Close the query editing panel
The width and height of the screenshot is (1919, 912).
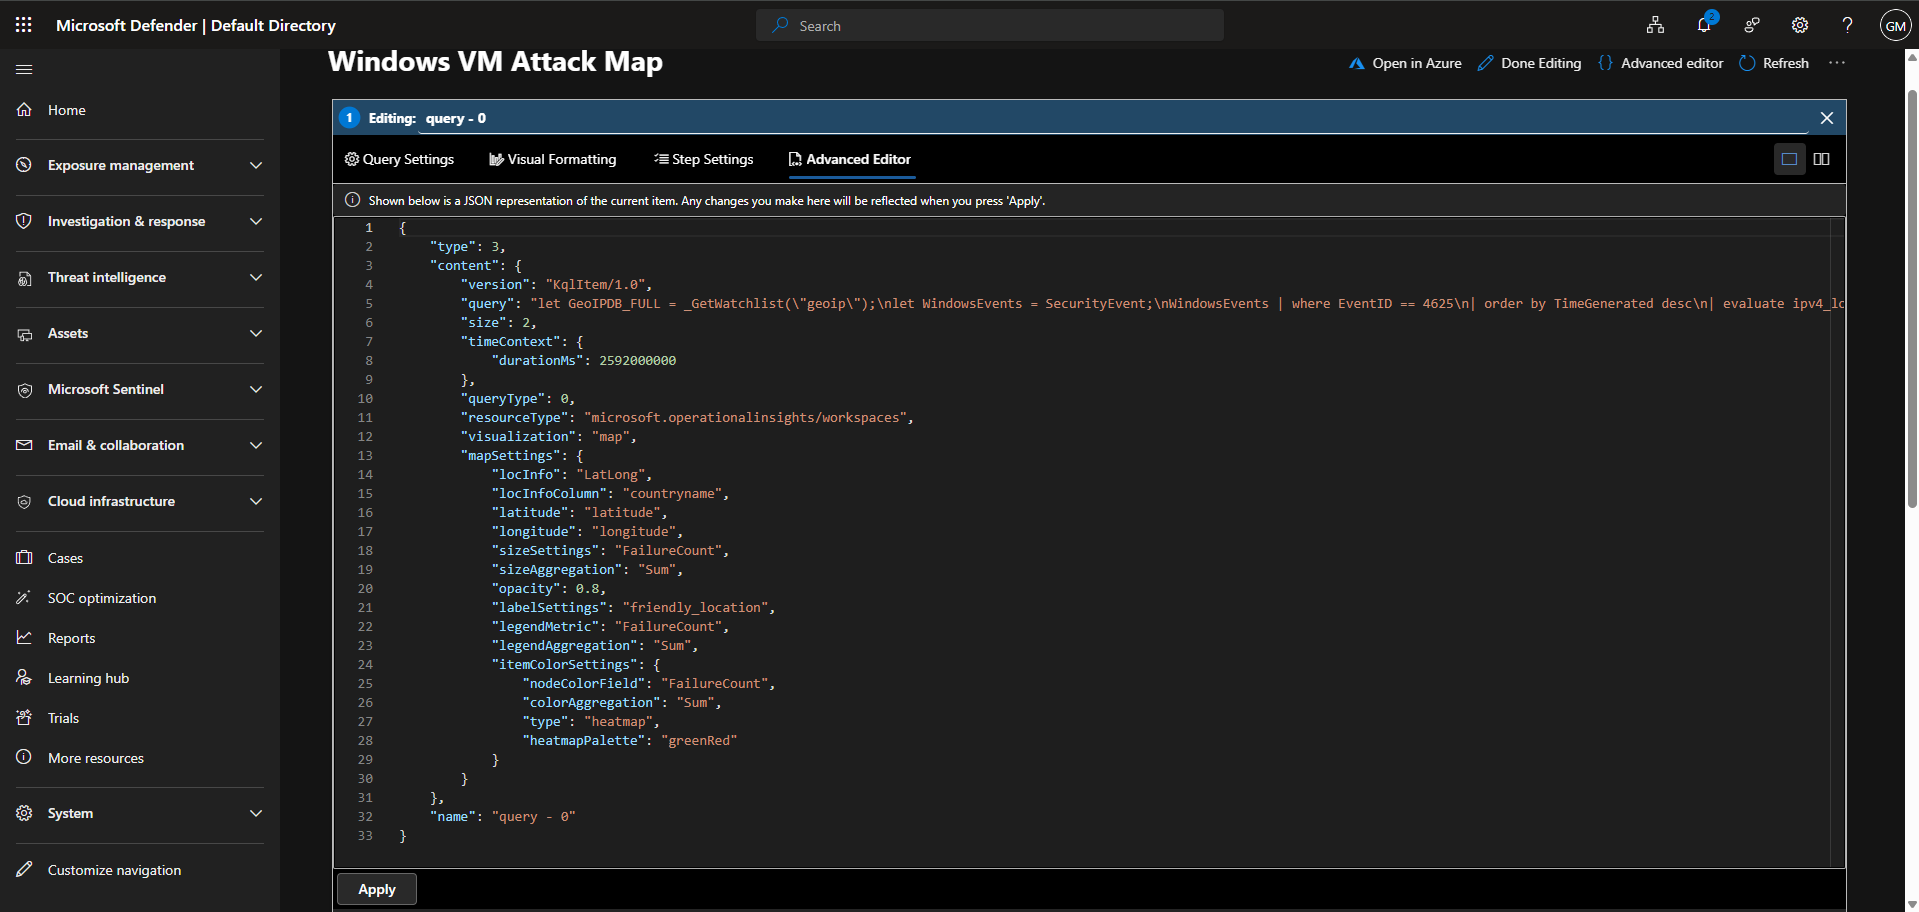click(1827, 118)
